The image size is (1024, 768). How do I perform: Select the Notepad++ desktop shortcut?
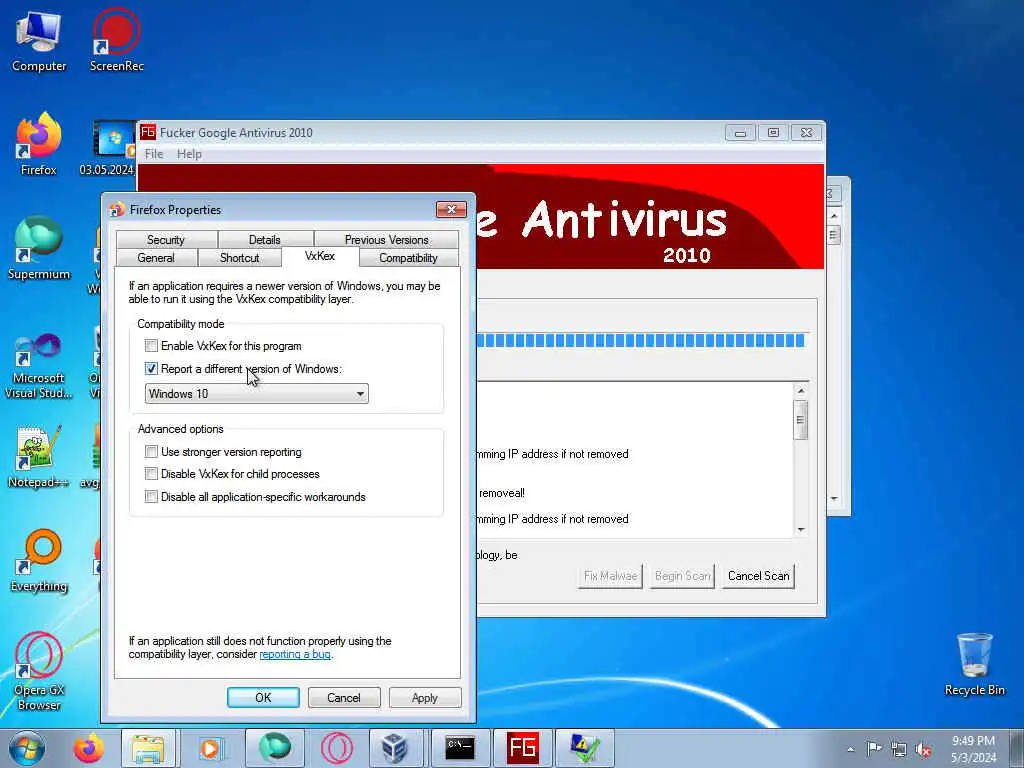[39, 457]
